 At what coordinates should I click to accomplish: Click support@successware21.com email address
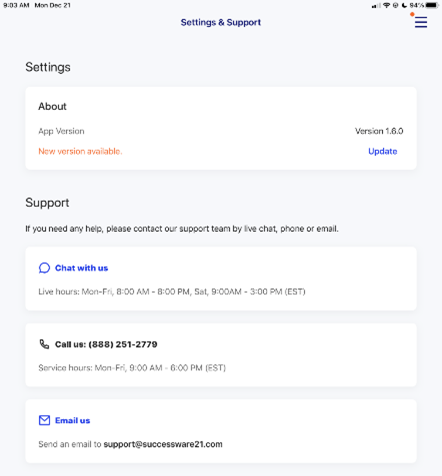pyautogui.click(x=163, y=444)
